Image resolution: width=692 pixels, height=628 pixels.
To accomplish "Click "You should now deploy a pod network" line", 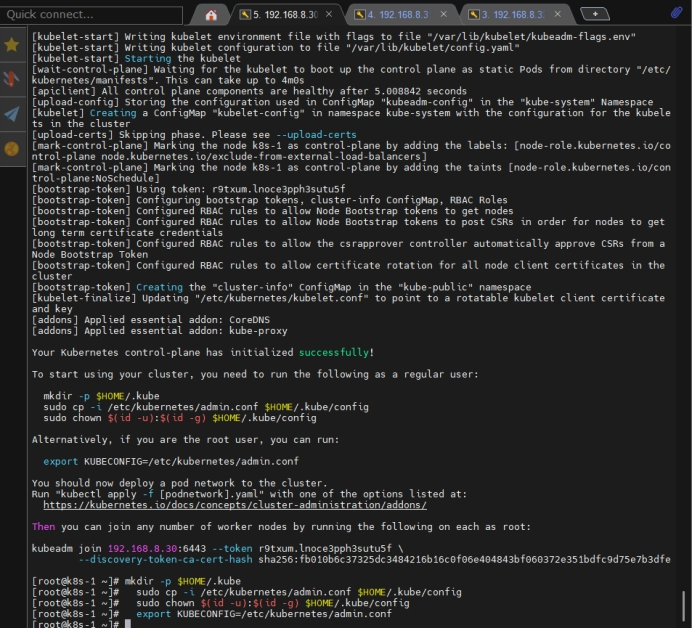I will pyautogui.click(x=180, y=483).
